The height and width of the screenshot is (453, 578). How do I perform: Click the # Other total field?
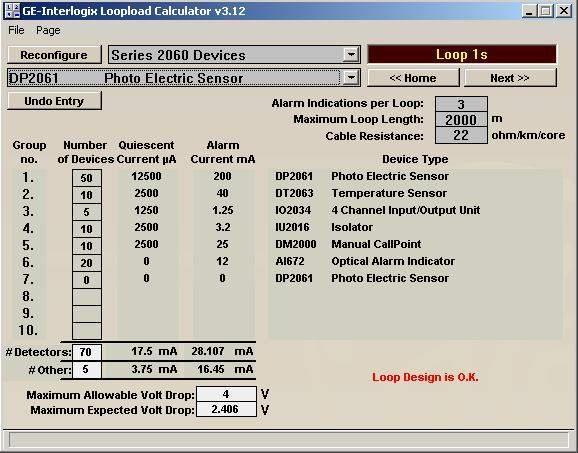click(87, 370)
